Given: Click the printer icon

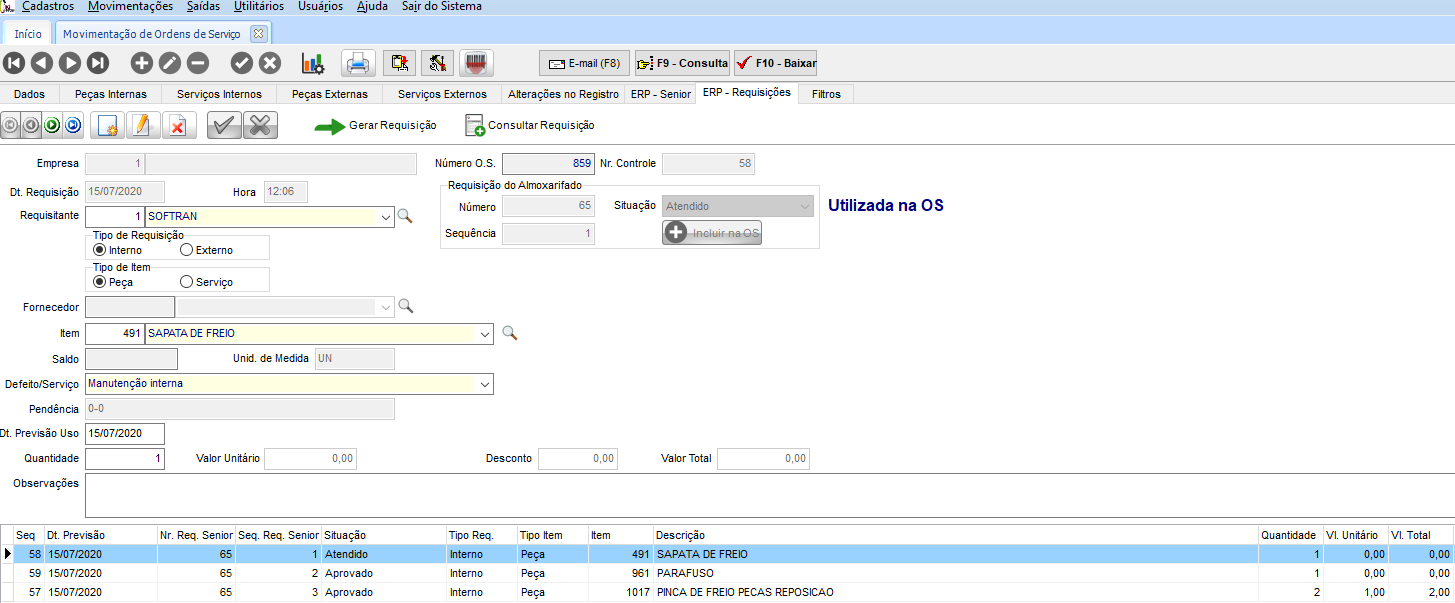Looking at the screenshot, I should click(x=358, y=63).
